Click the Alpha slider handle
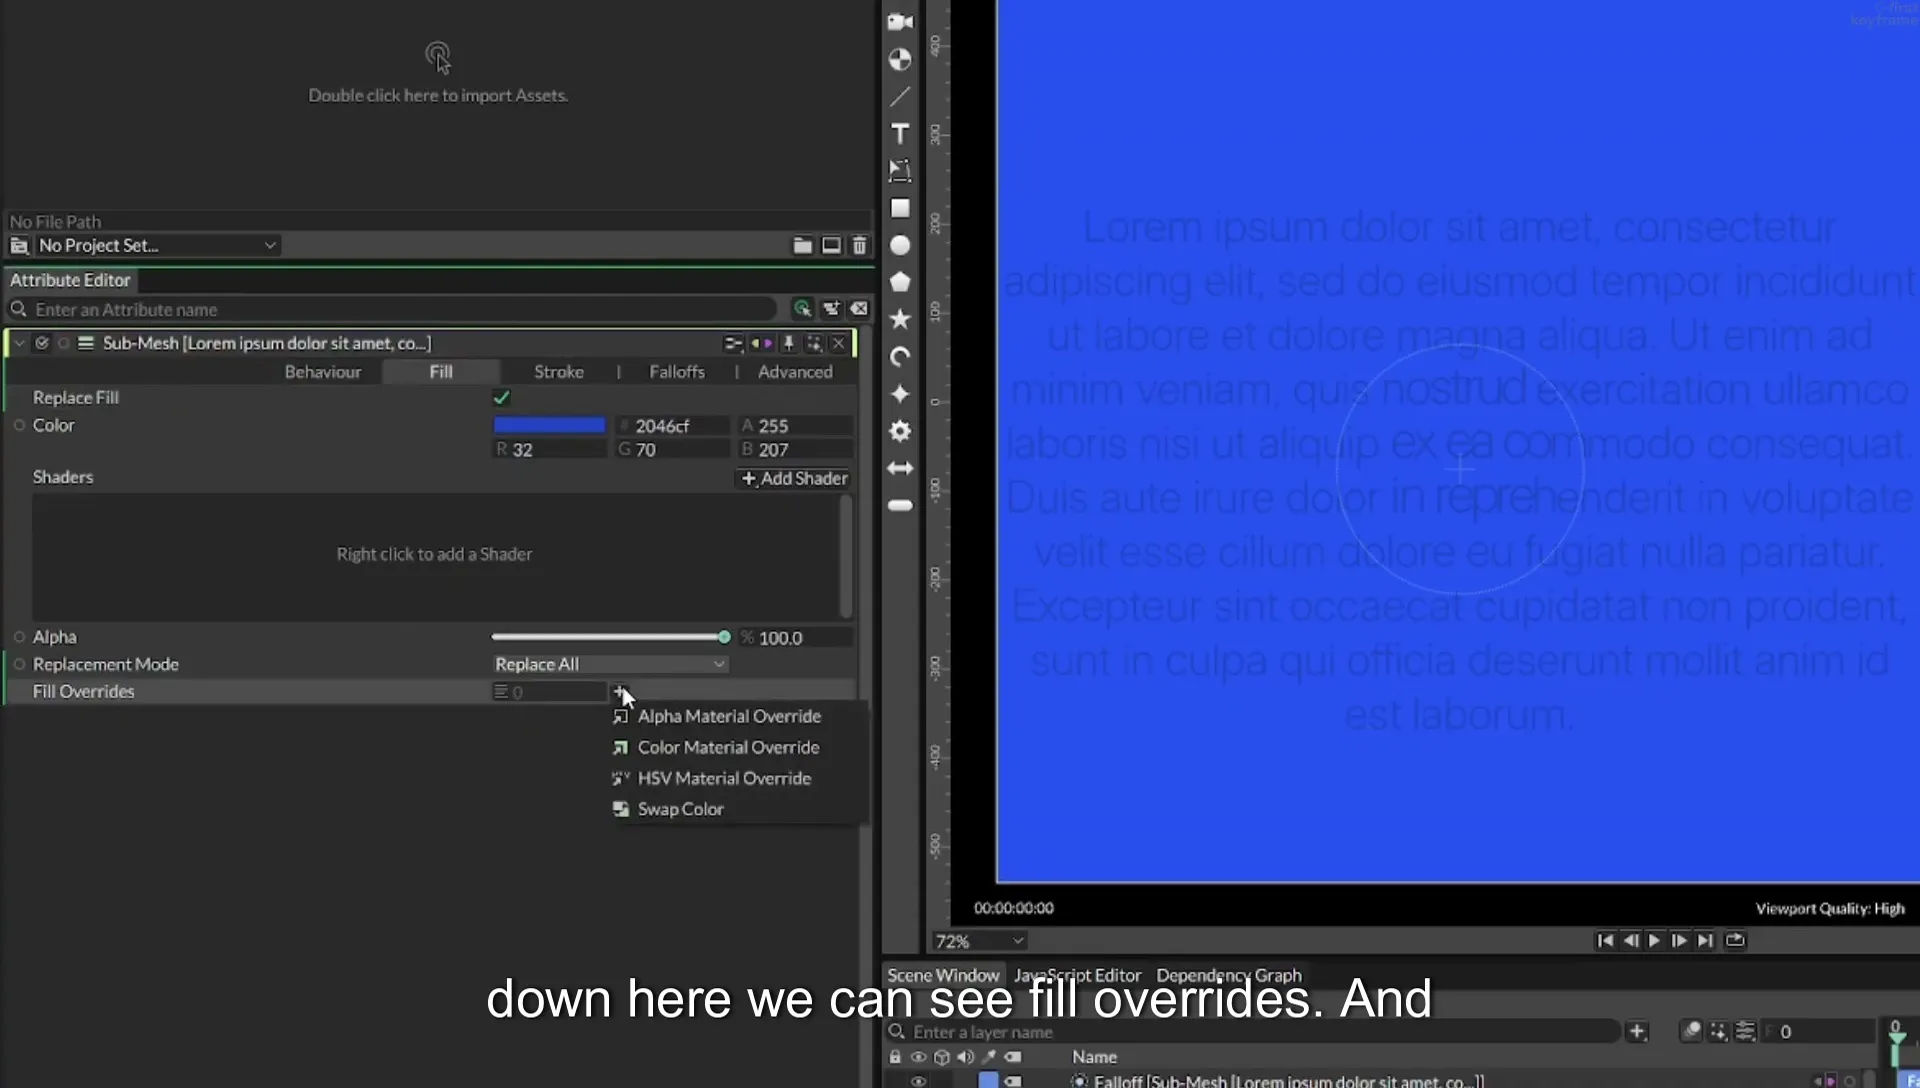This screenshot has height=1088, width=1920. 724,637
